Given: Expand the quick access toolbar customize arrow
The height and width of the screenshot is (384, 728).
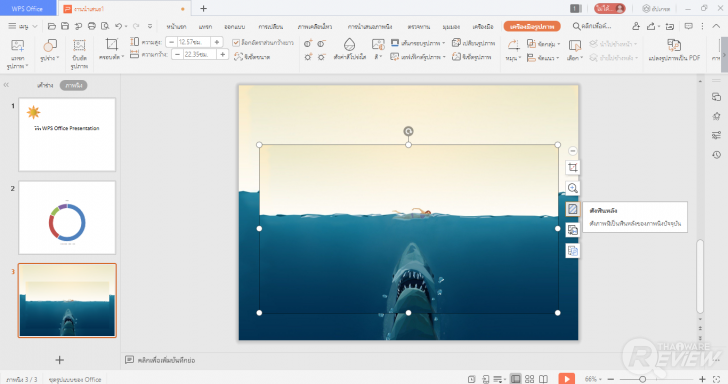Looking at the screenshot, I should pyautogui.click(x=150, y=26).
